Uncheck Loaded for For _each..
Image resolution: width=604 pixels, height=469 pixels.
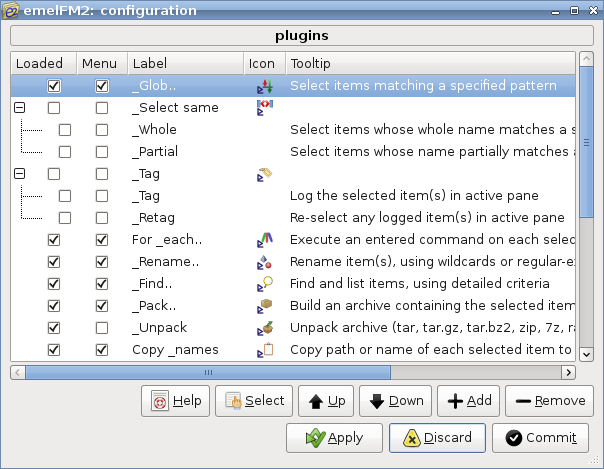click(x=54, y=240)
